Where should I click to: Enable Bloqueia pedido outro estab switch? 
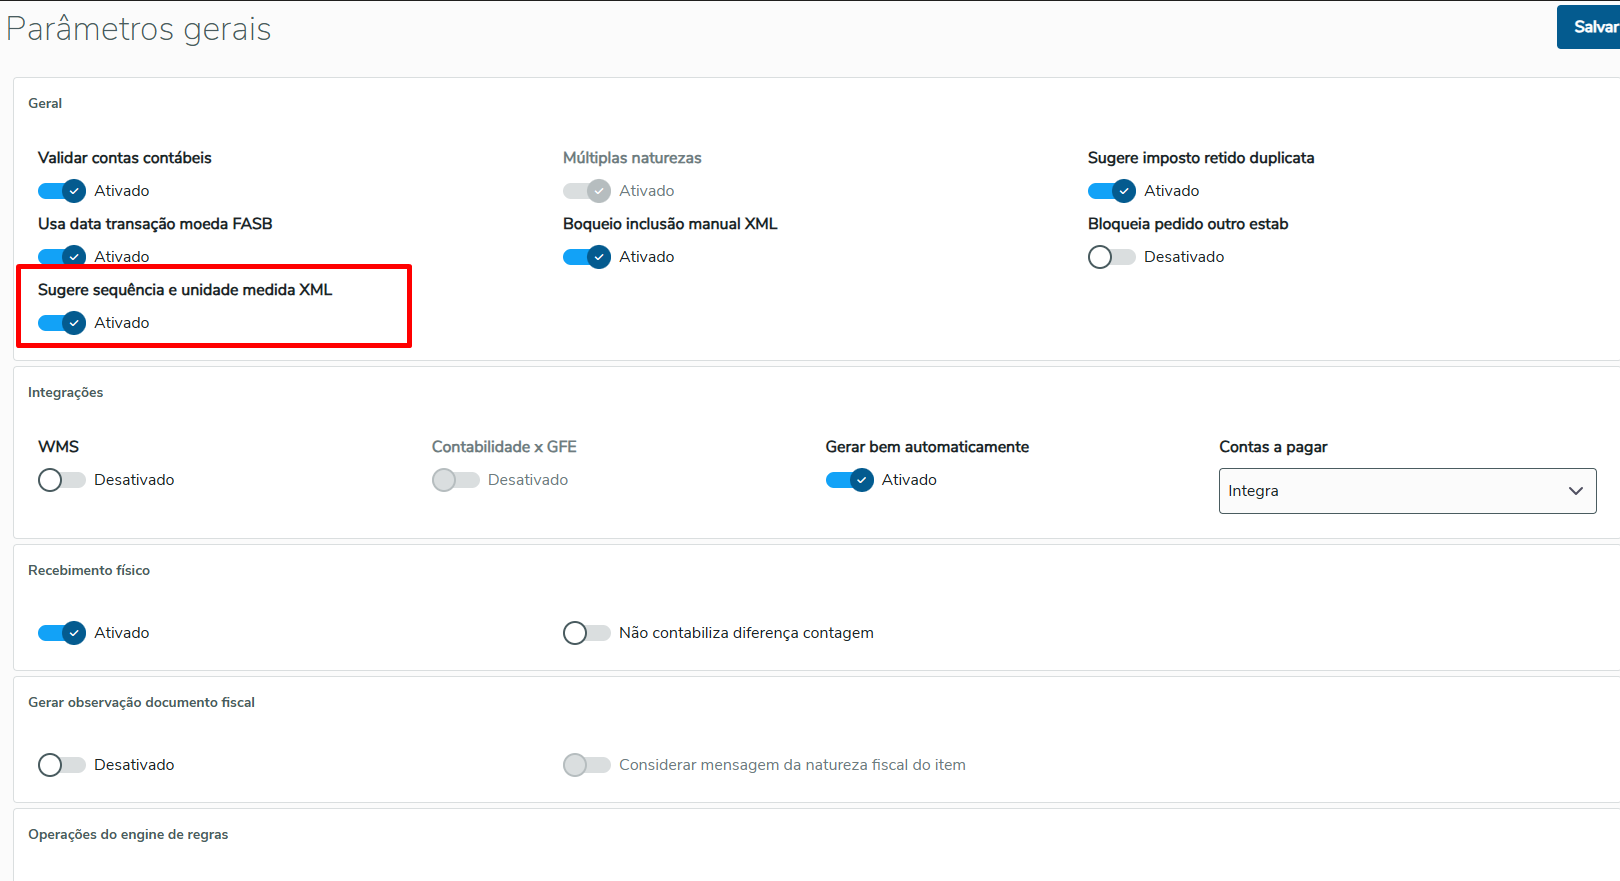(x=1112, y=257)
